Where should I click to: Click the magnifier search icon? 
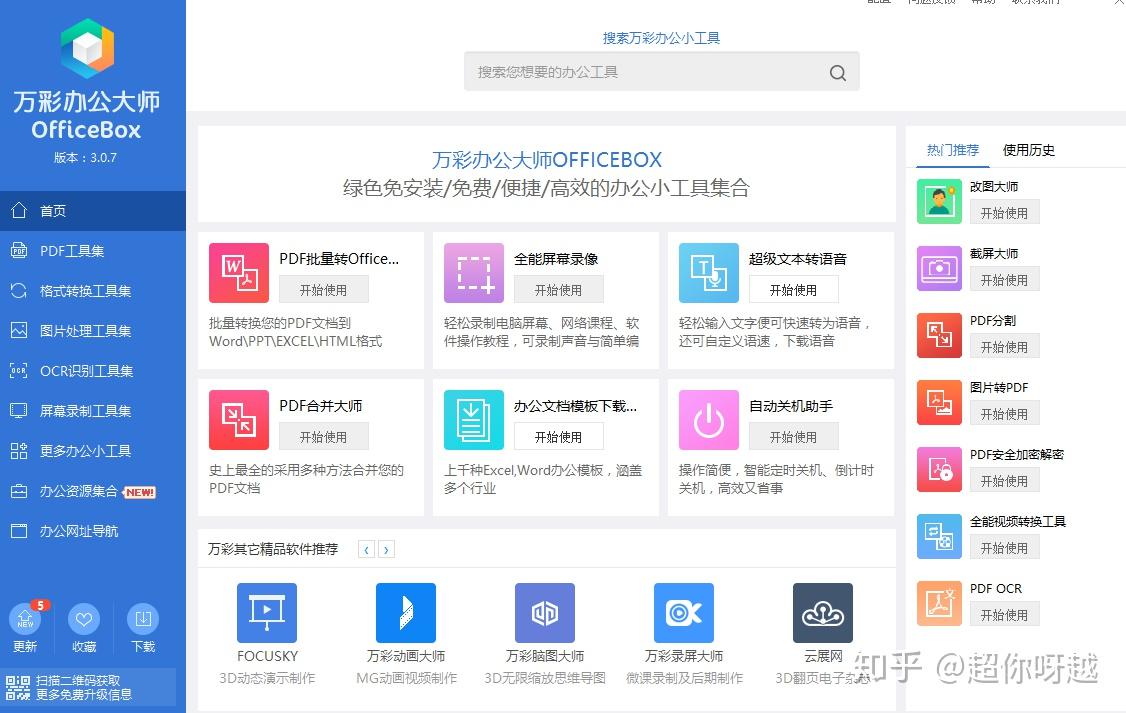837,73
